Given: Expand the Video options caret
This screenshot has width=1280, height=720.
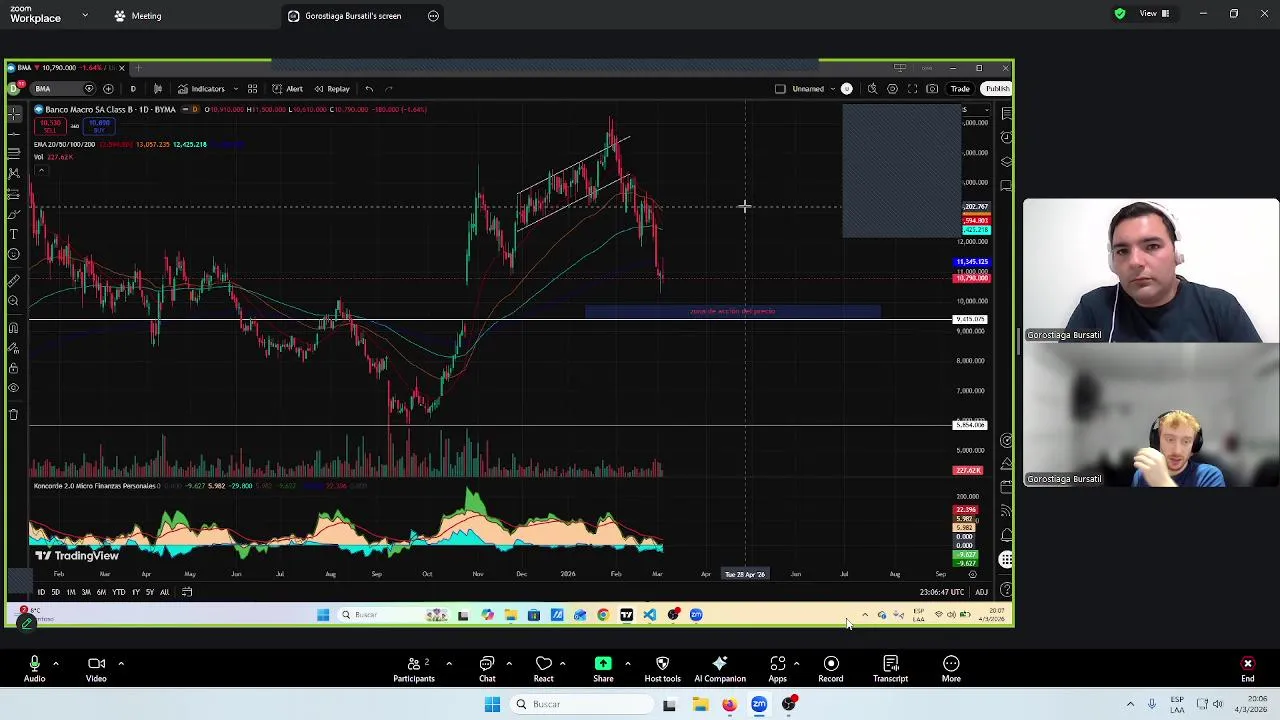Looking at the screenshot, I should (x=121, y=663).
